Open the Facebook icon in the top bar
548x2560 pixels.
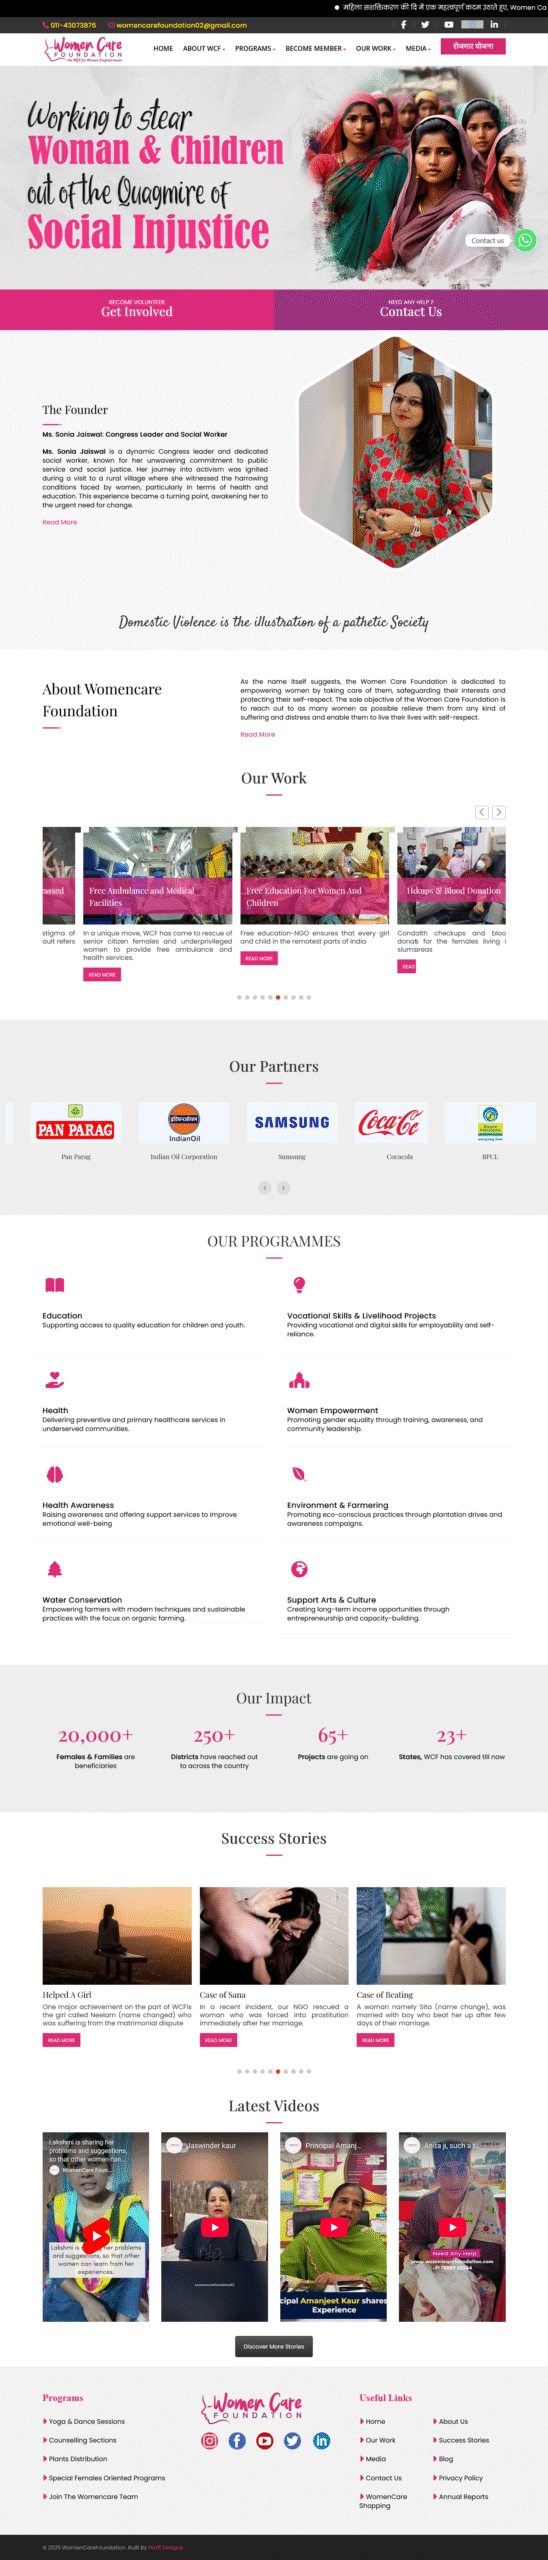click(x=404, y=25)
